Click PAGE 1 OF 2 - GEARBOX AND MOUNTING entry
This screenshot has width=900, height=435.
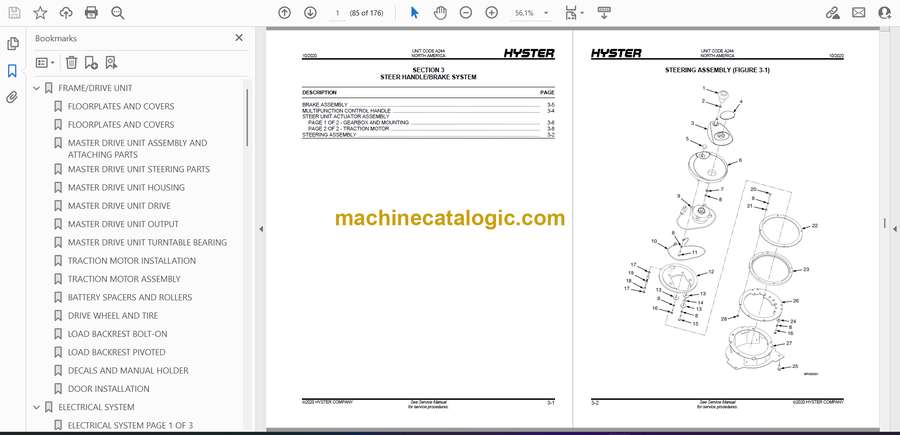[x=358, y=122]
